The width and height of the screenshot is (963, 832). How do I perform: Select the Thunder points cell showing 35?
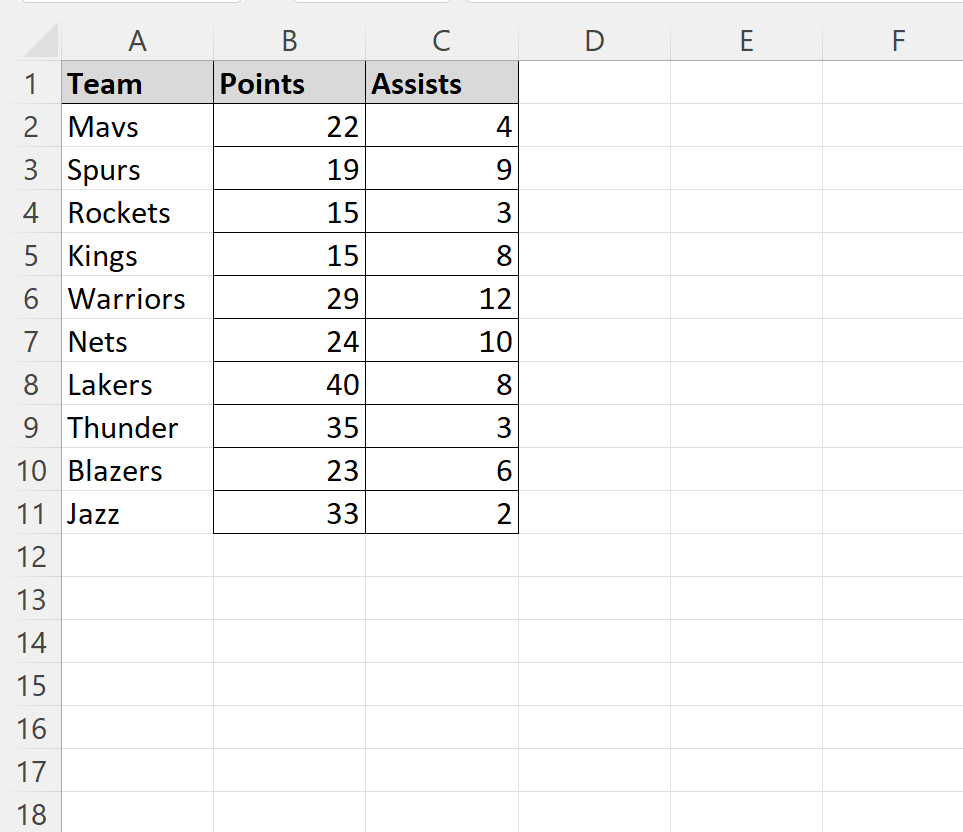289,427
